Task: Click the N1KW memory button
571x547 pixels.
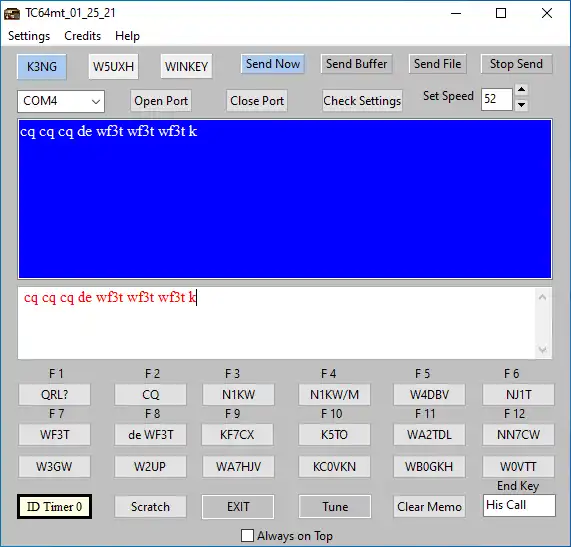Action: pyautogui.click(x=239, y=394)
